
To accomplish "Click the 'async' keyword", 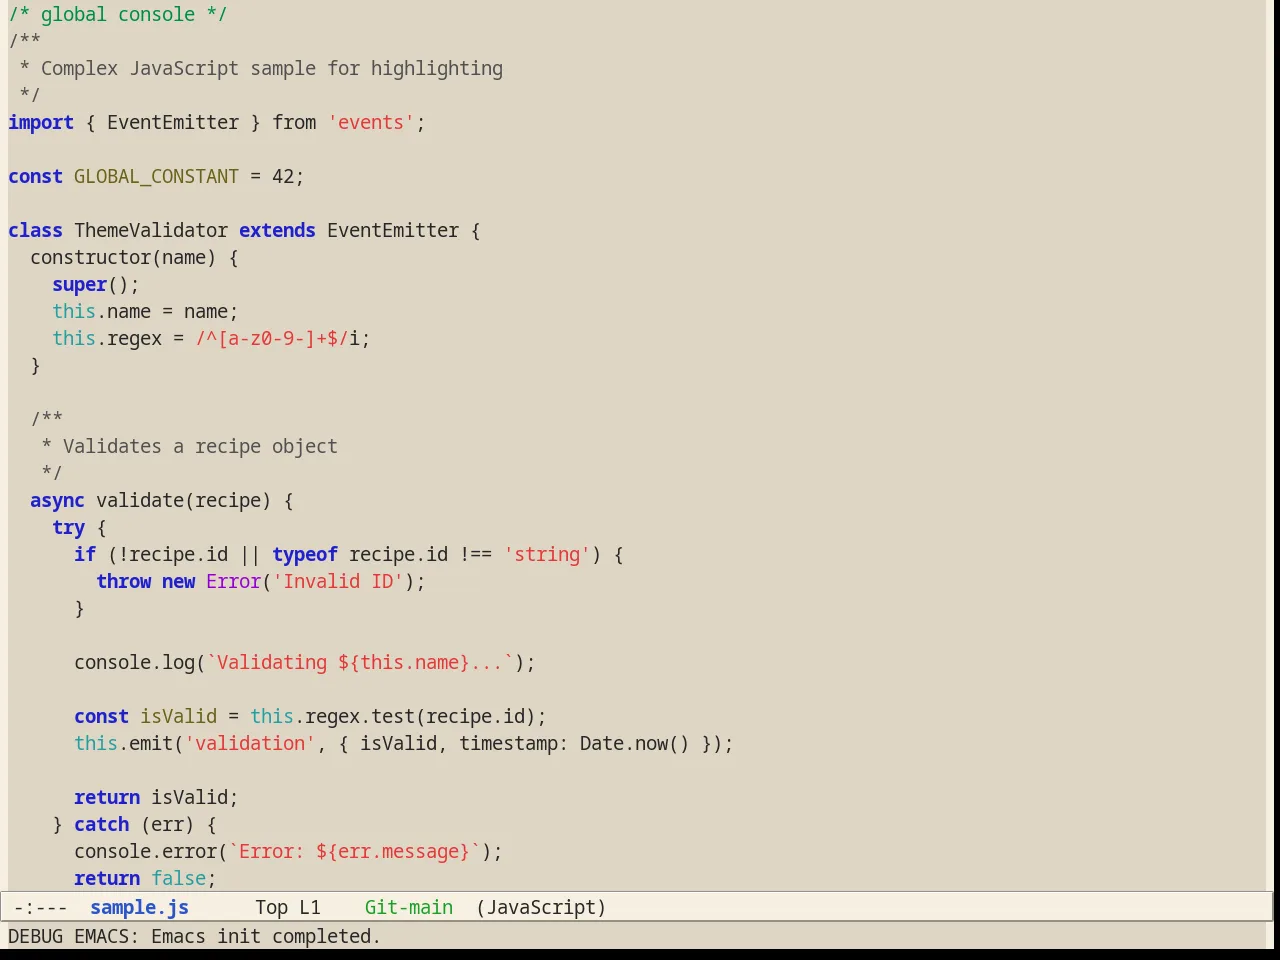I will pos(57,500).
